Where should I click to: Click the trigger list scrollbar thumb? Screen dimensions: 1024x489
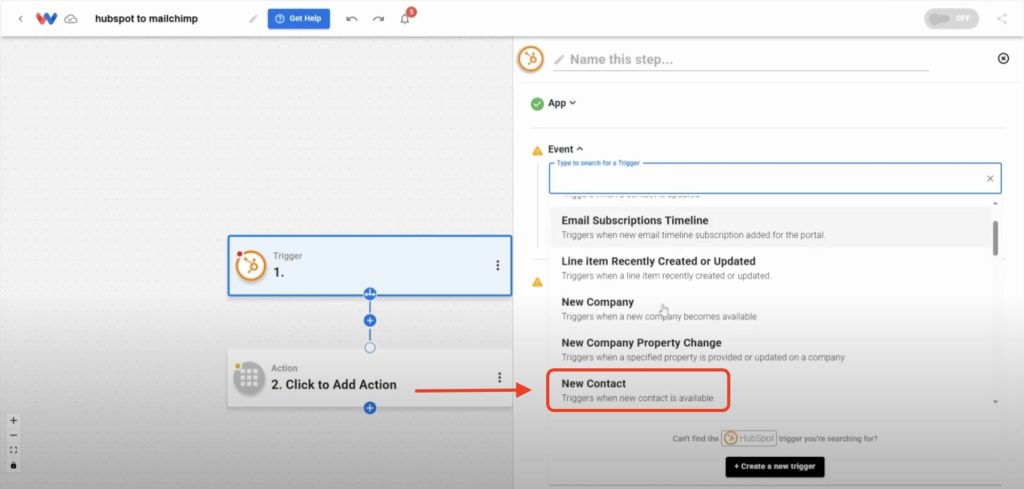(x=995, y=238)
